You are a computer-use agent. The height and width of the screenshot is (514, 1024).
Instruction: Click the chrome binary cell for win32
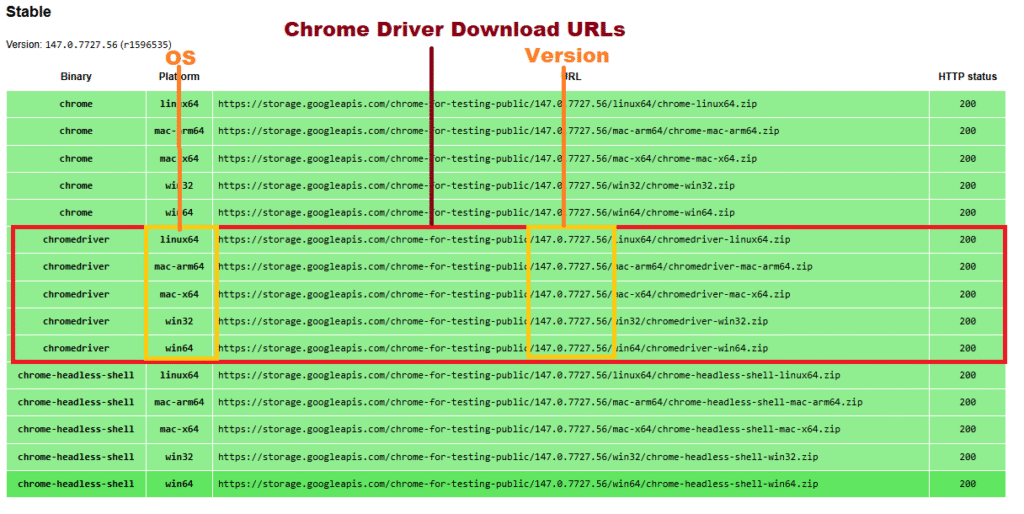click(x=76, y=185)
